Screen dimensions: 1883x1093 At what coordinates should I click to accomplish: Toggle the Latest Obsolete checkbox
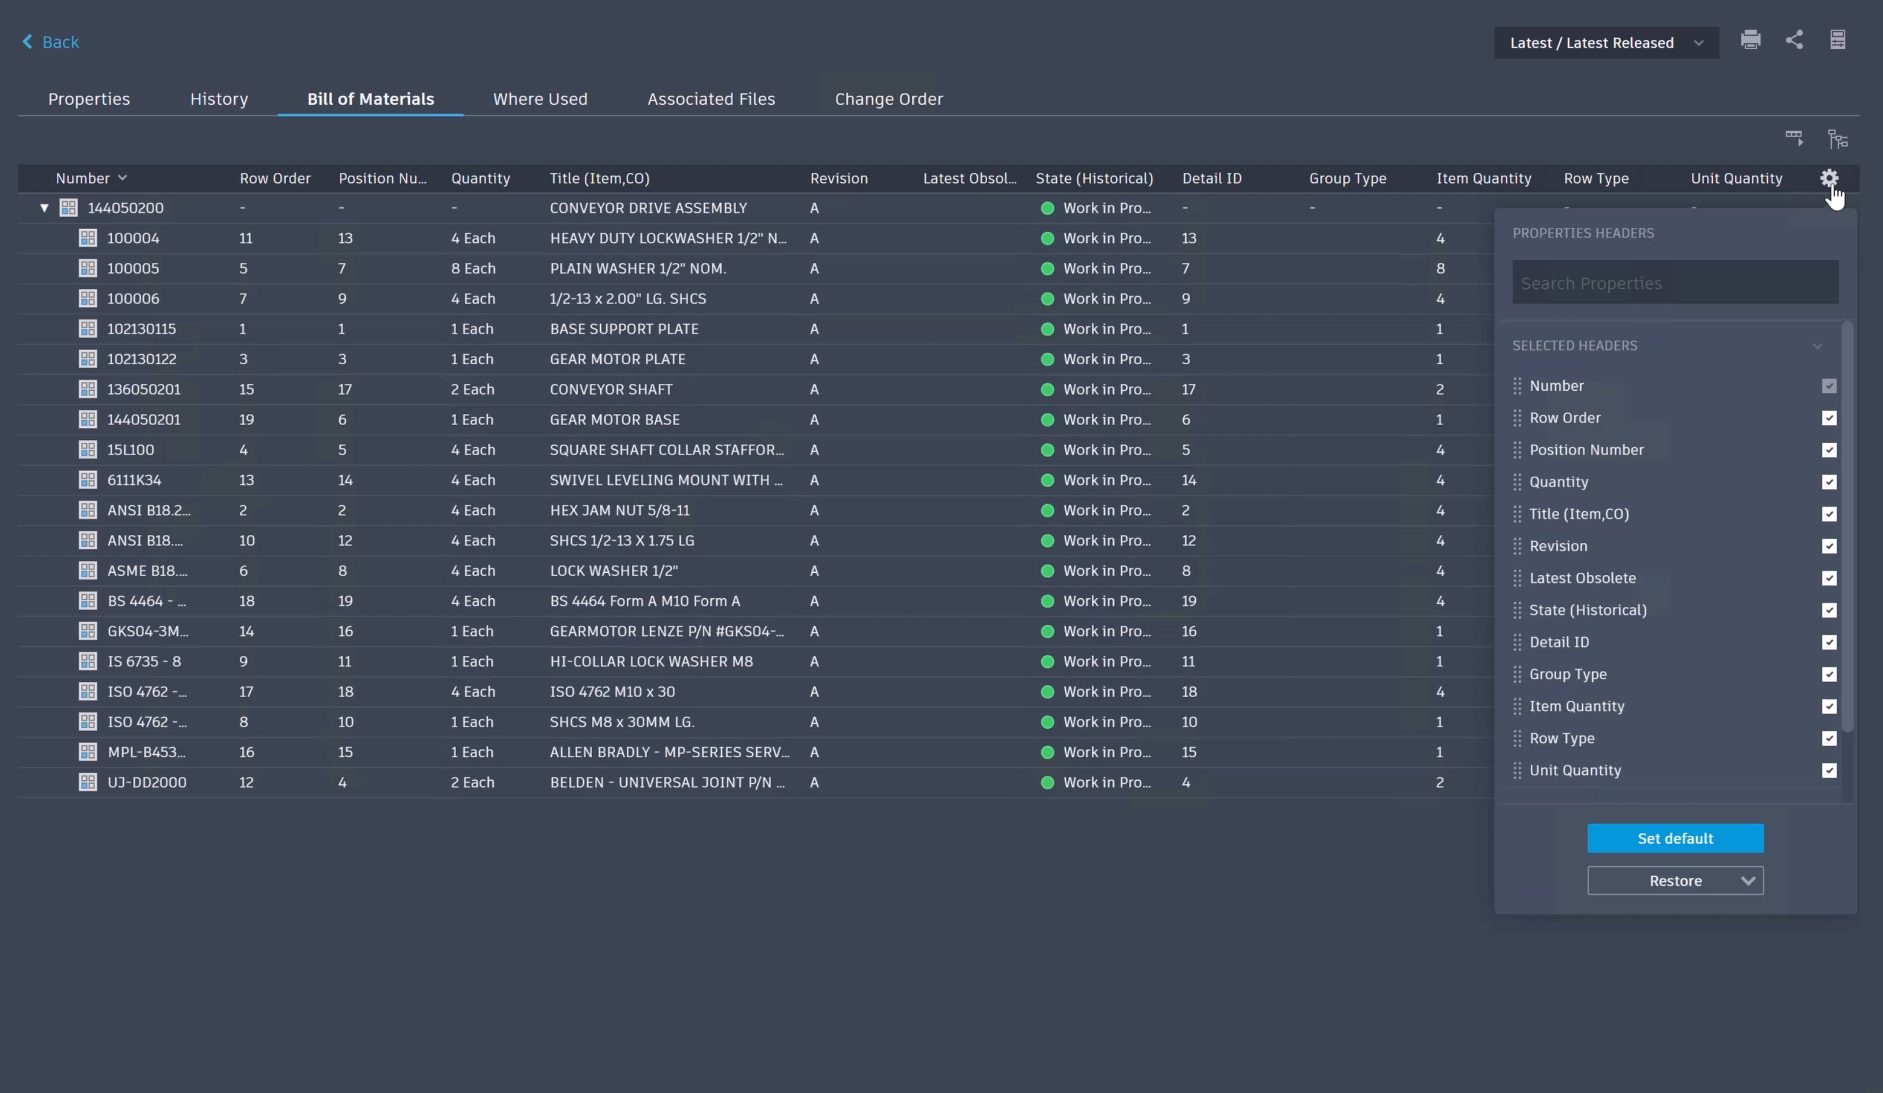pyautogui.click(x=1828, y=578)
